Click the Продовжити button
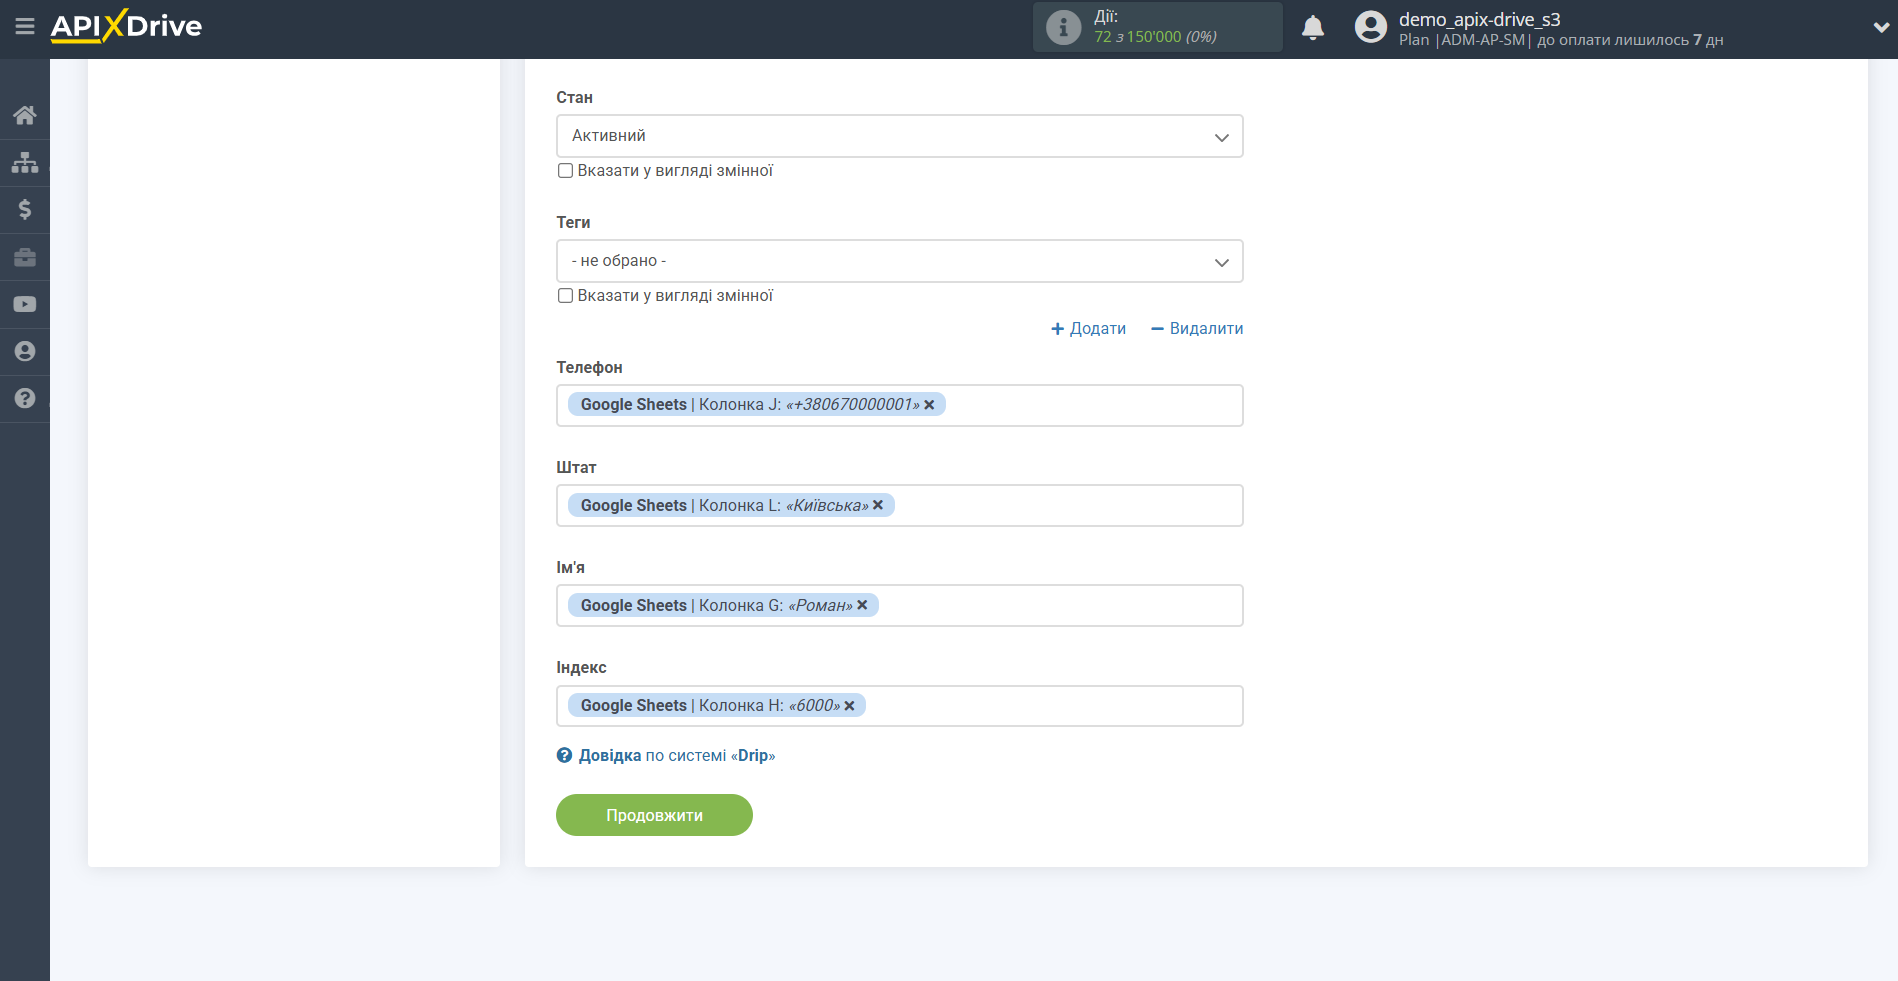The height and width of the screenshot is (981, 1898). [x=654, y=815]
